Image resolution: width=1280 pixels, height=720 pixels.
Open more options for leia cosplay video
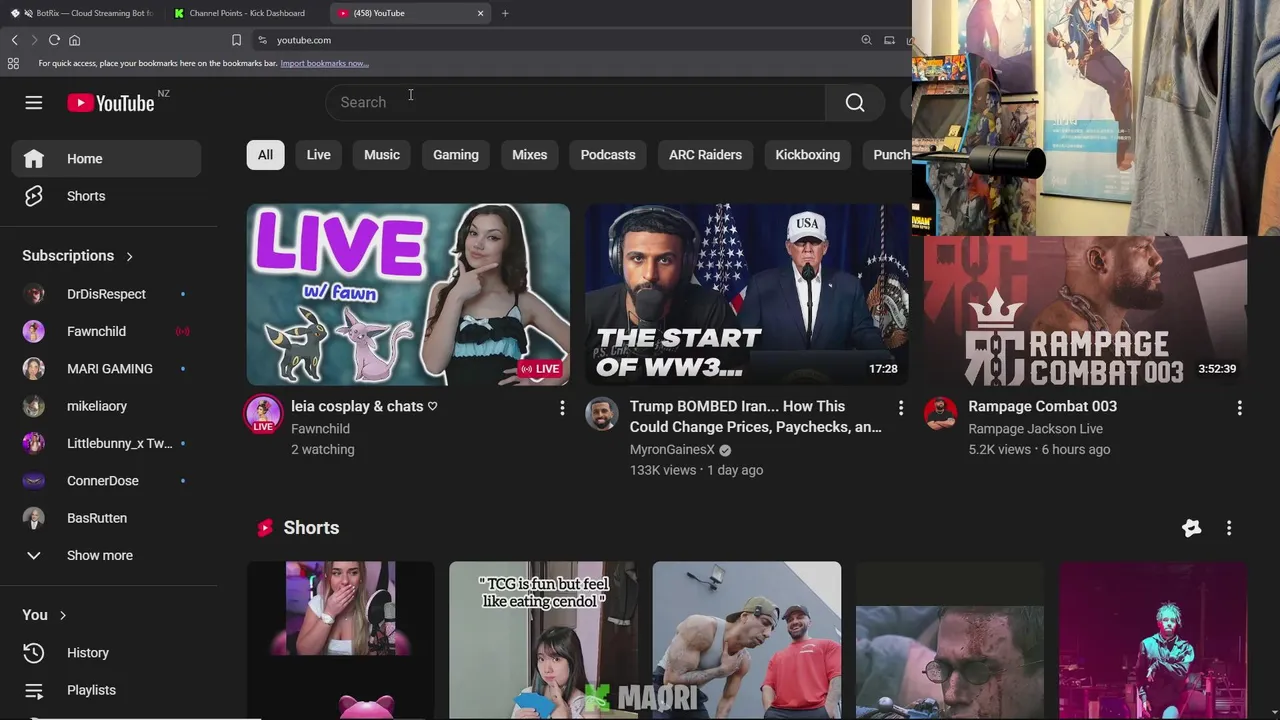tap(562, 408)
